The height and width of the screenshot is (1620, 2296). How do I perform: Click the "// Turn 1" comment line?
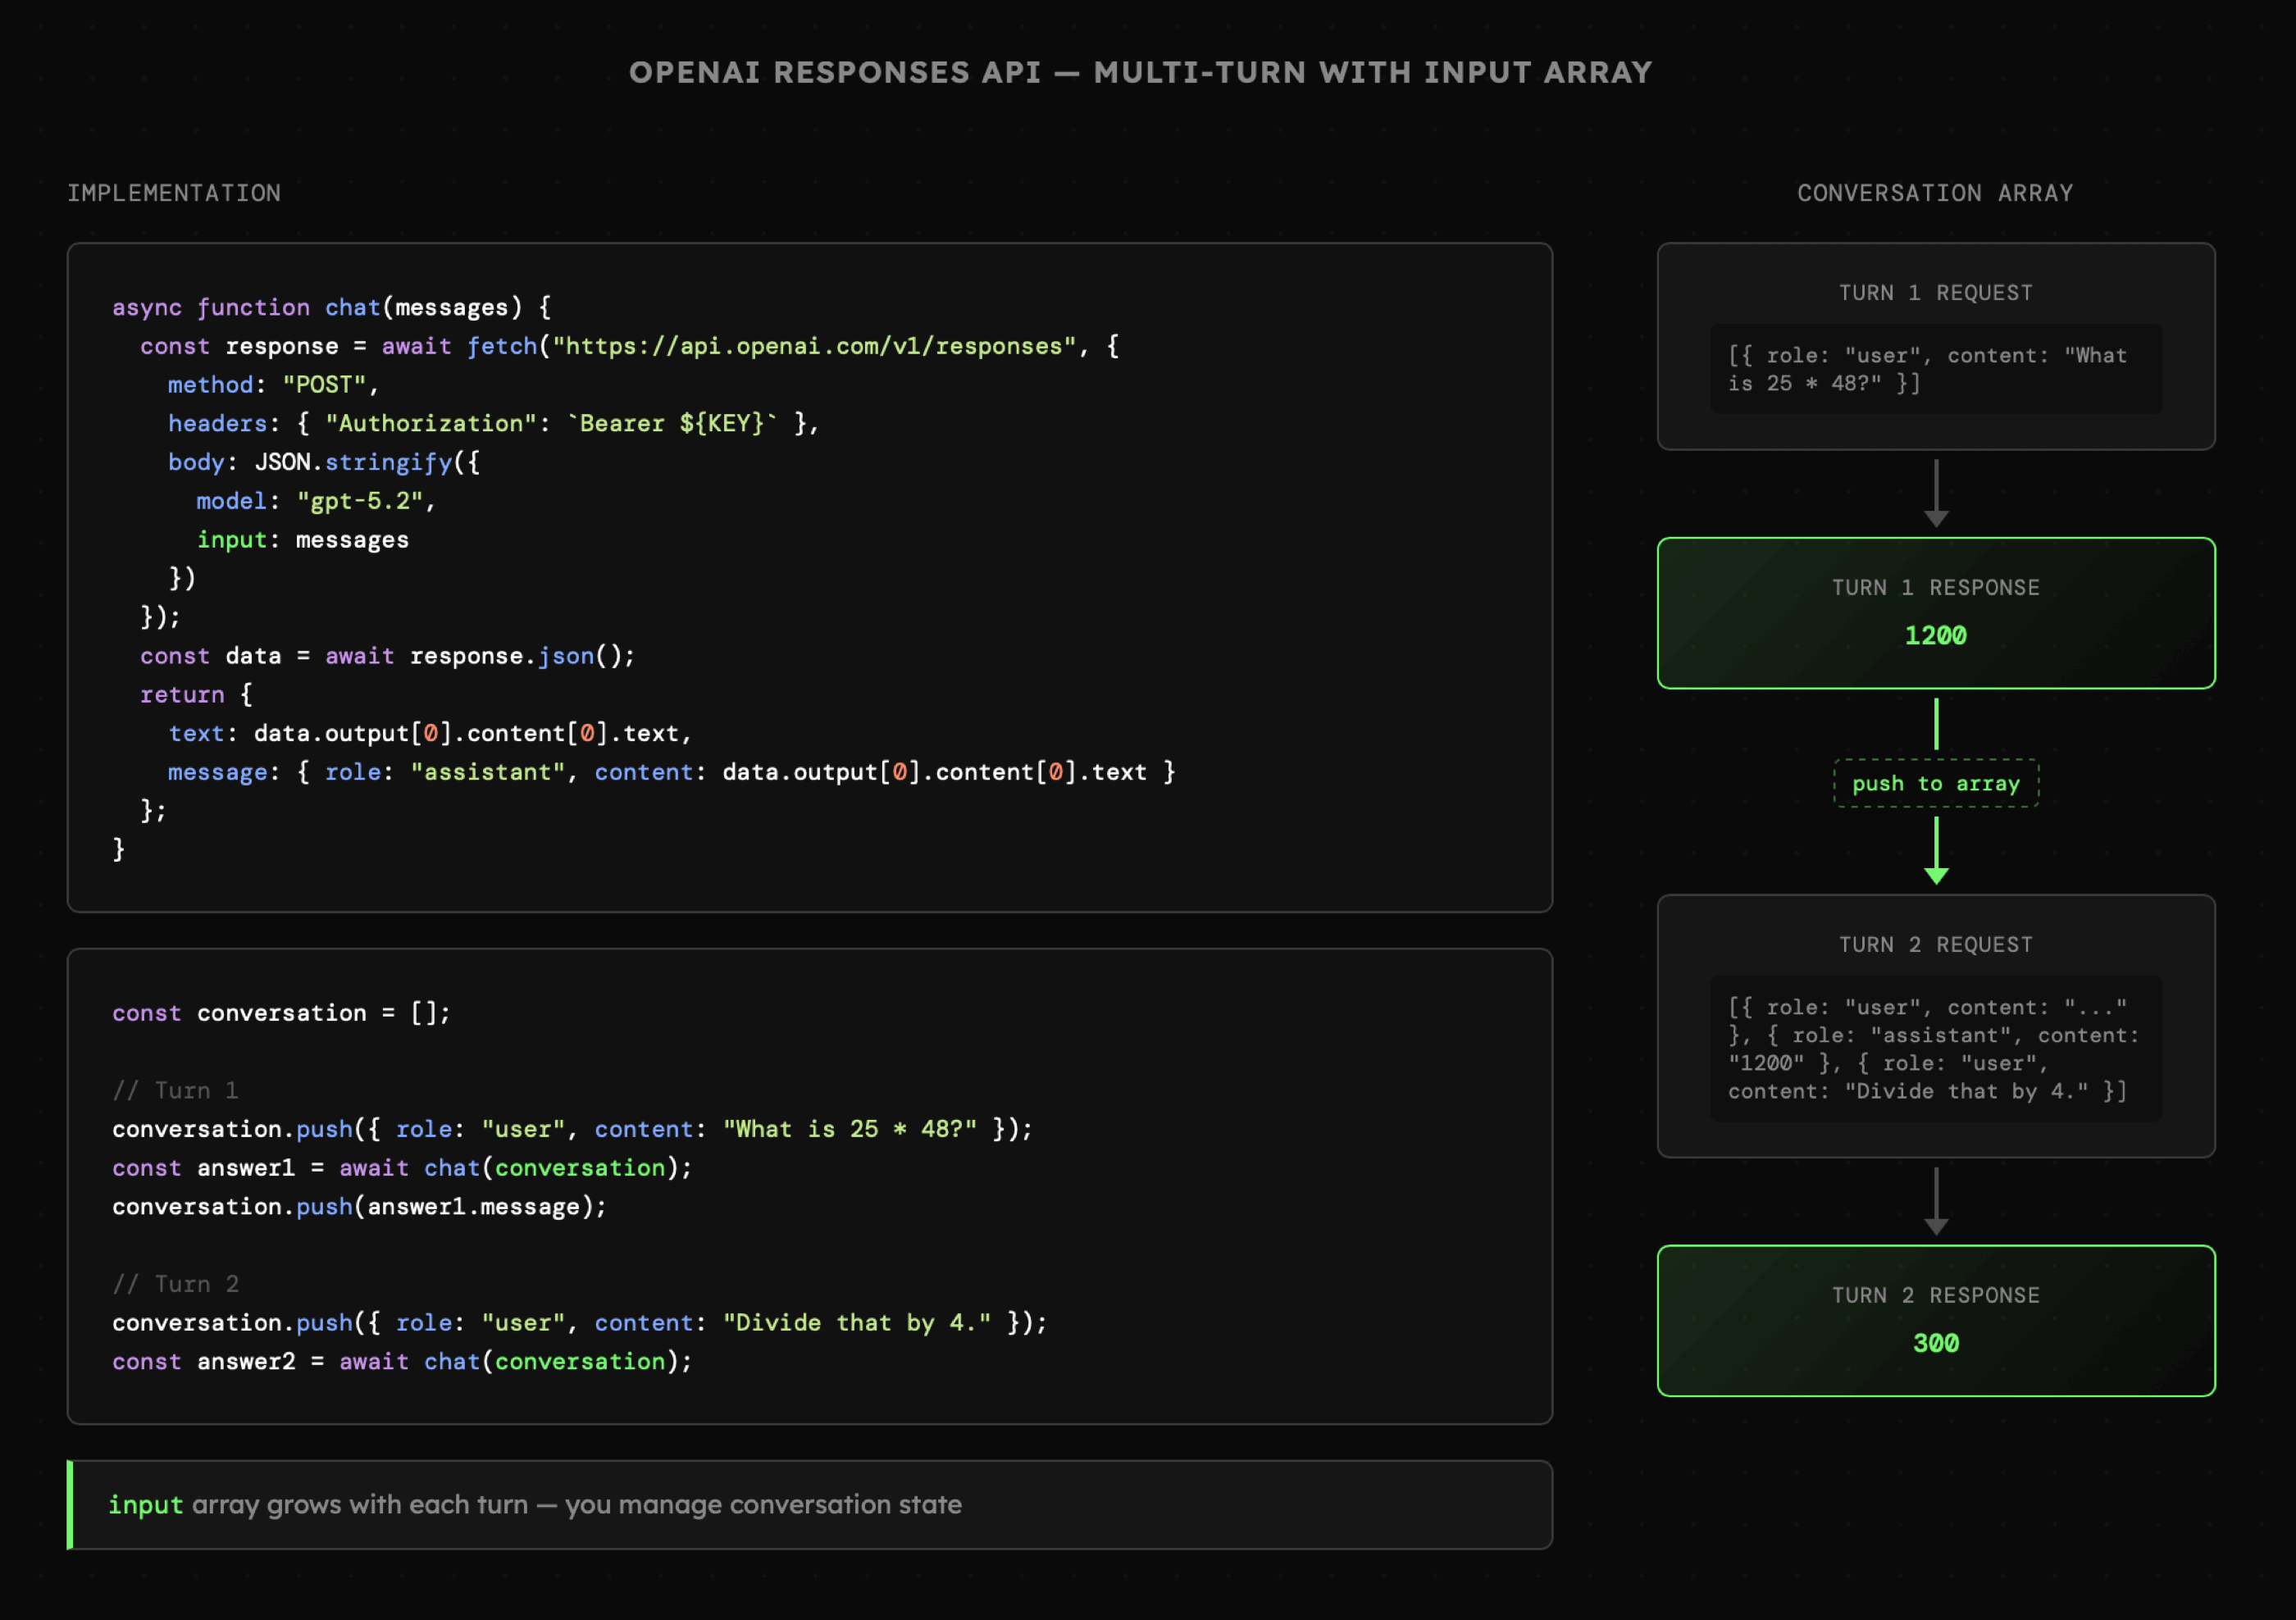coord(176,1090)
